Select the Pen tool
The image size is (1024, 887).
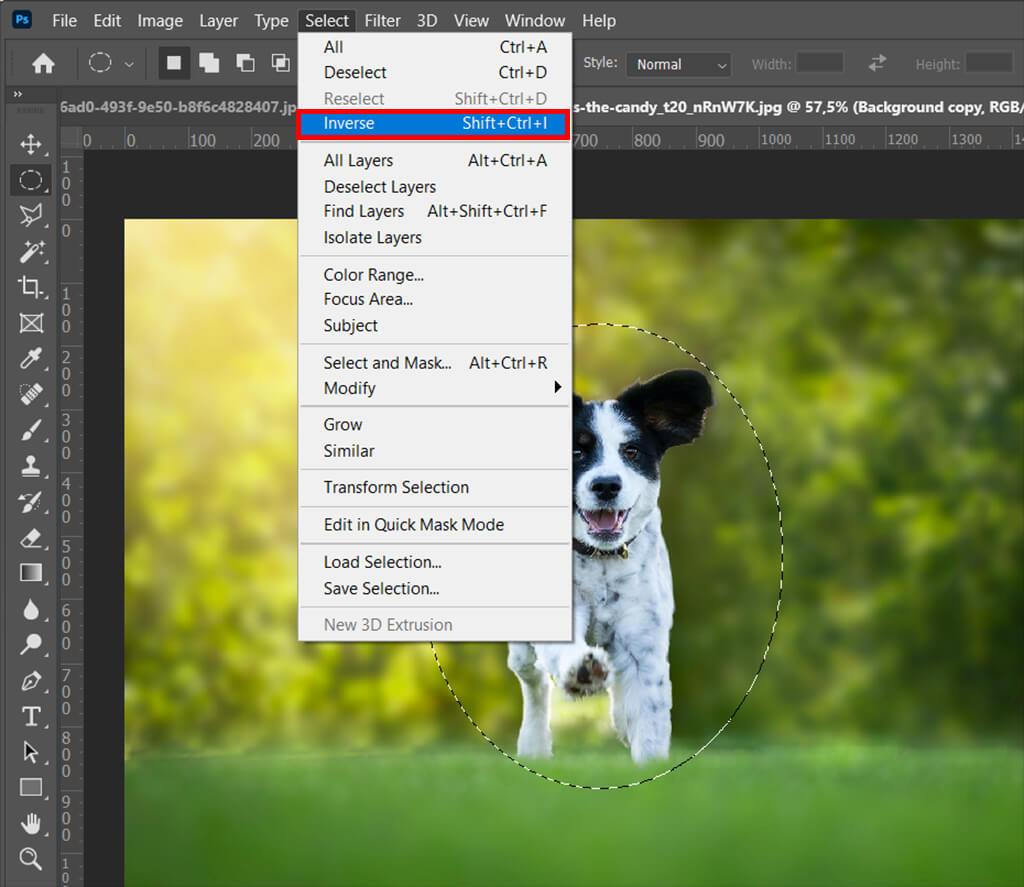tap(31, 681)
